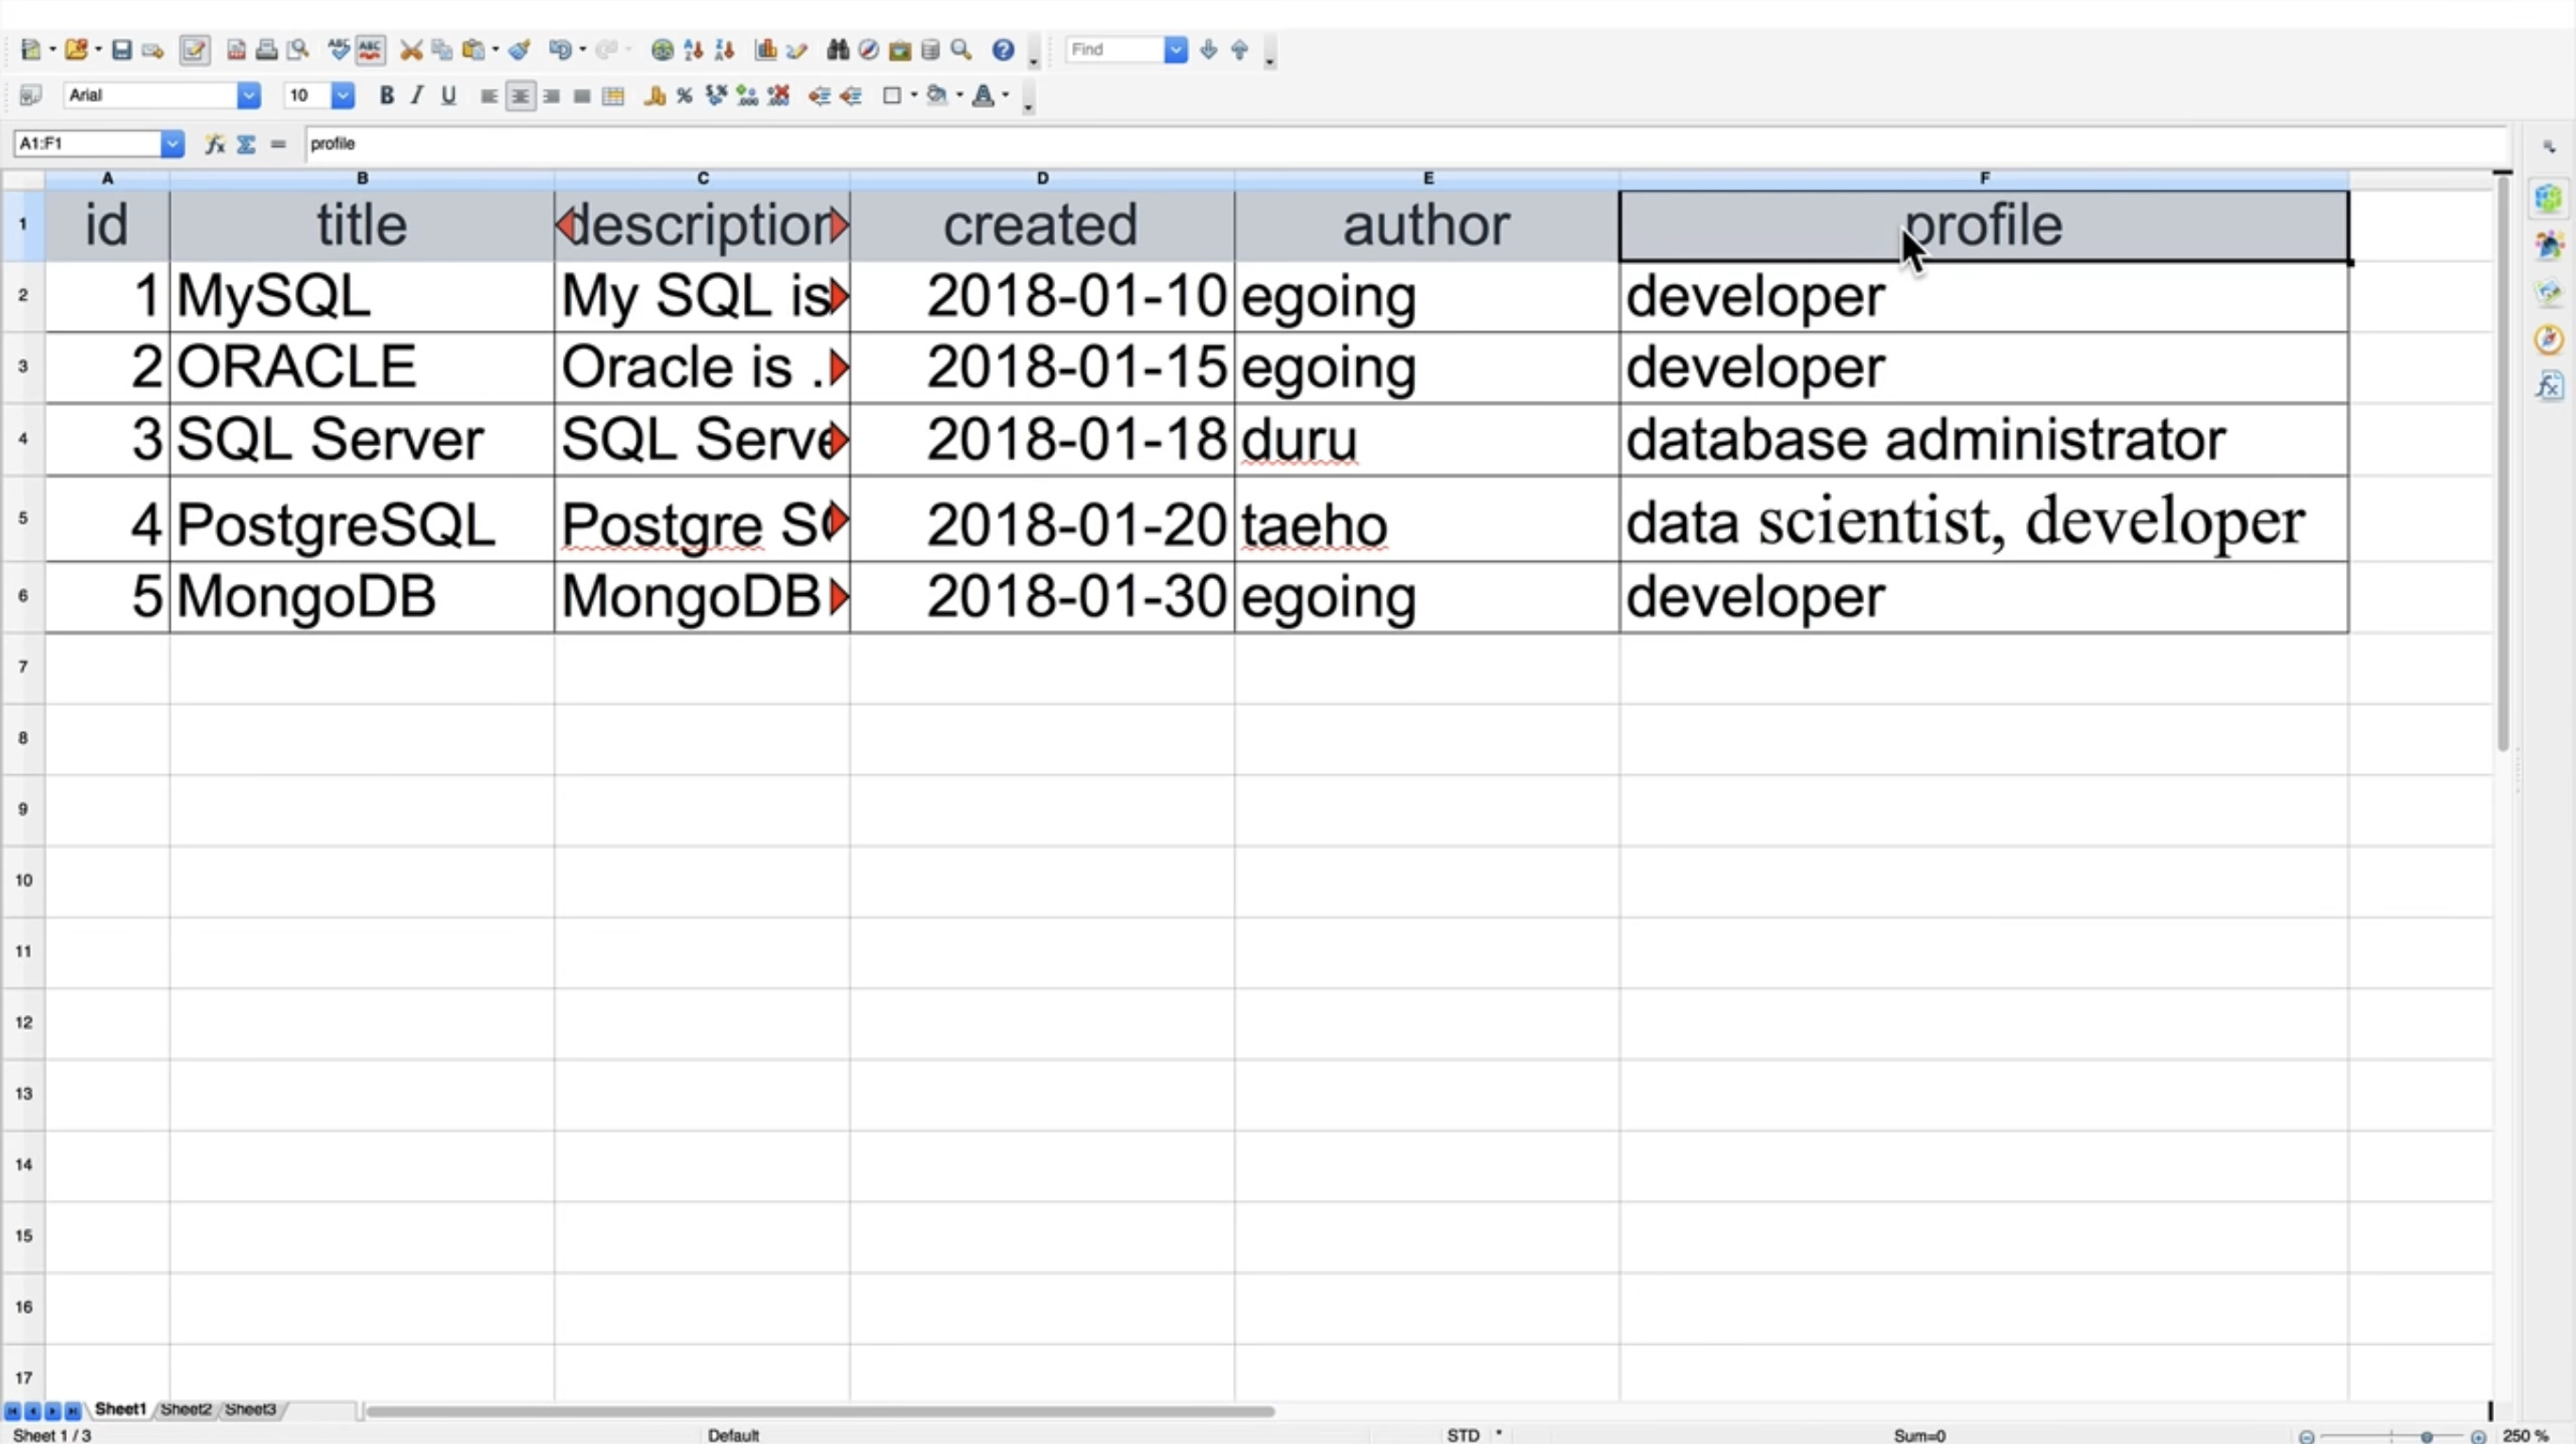The width and height of the screenshot is (2576, 1444).
Task: Click the Copy icon
Action: (x=441, y=49)
